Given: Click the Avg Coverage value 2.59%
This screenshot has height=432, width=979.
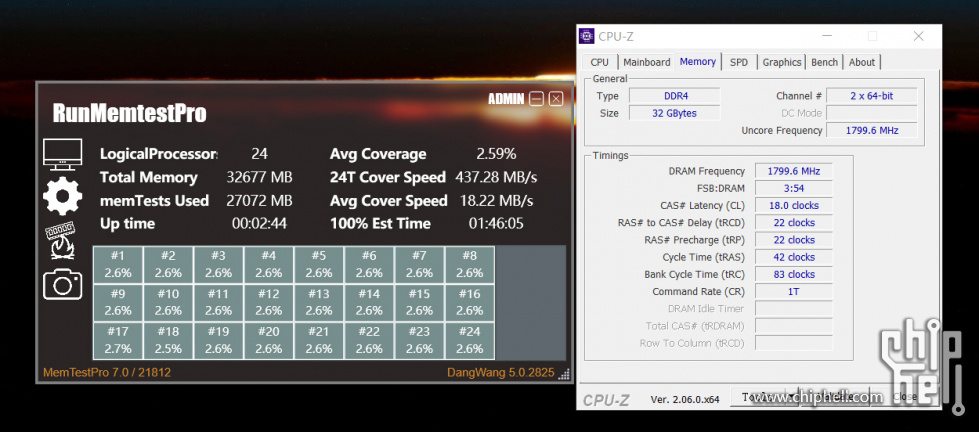Looking at the screenshot, I should click(x=496, y=154).
